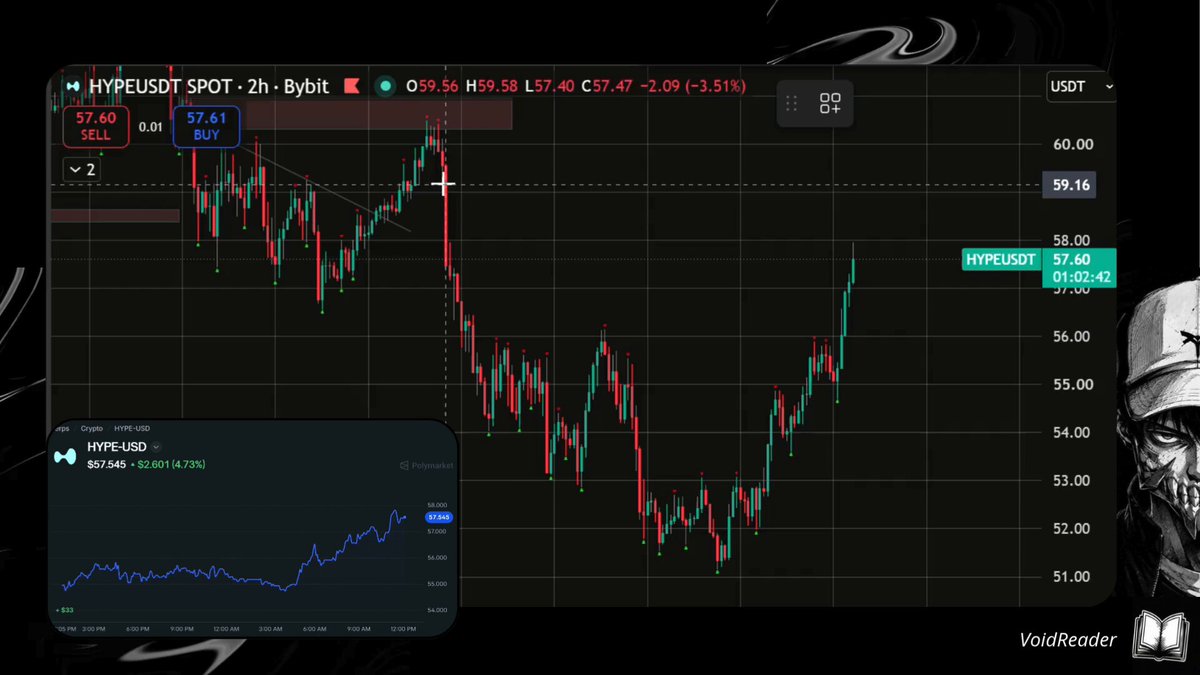Click the $57.545 price in Polymarket panel
Image resolution: width=1200 pixels, height=675 pixels.
pyautogui.click(x=107, y=465)
